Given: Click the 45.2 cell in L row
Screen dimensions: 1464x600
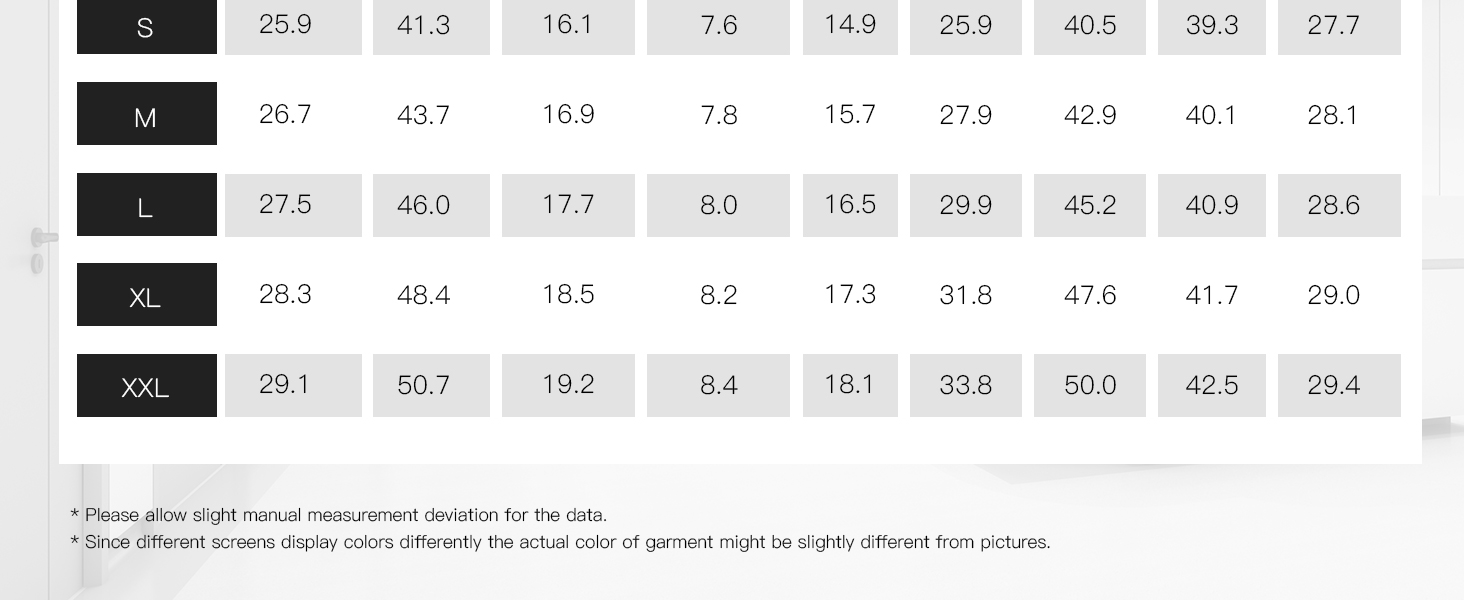Looking at the screenshot, I should point(1090,205).
